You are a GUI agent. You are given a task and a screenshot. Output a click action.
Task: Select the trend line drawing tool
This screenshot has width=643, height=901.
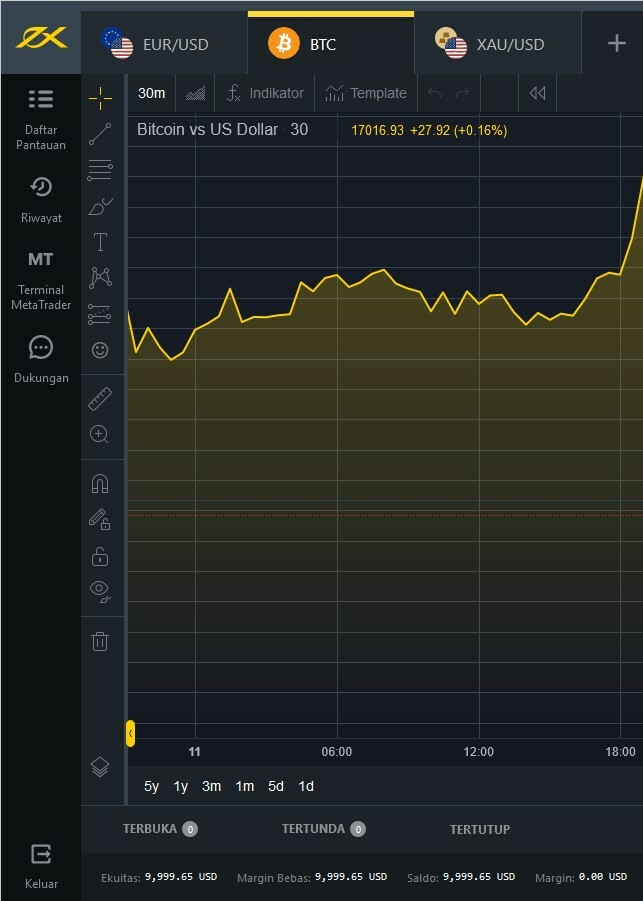[x=100, y=134]
